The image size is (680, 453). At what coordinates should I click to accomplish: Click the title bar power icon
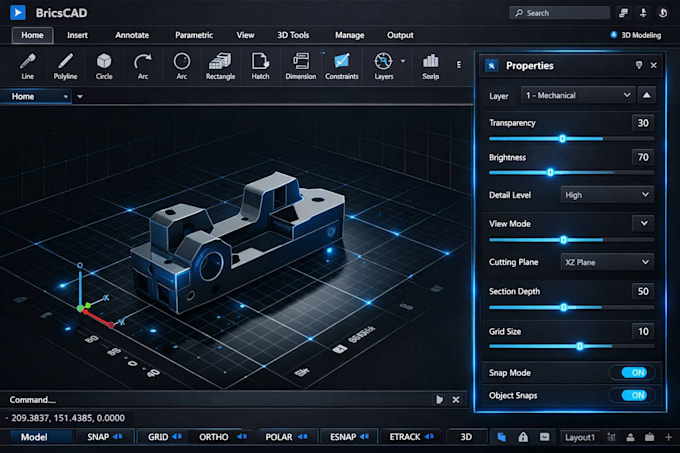(x=663, y=13)
